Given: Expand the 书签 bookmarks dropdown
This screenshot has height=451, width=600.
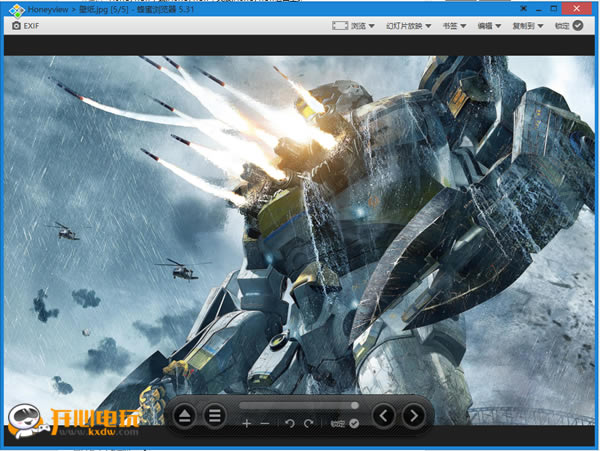Looking at the screenshot, I should point(454,26).
